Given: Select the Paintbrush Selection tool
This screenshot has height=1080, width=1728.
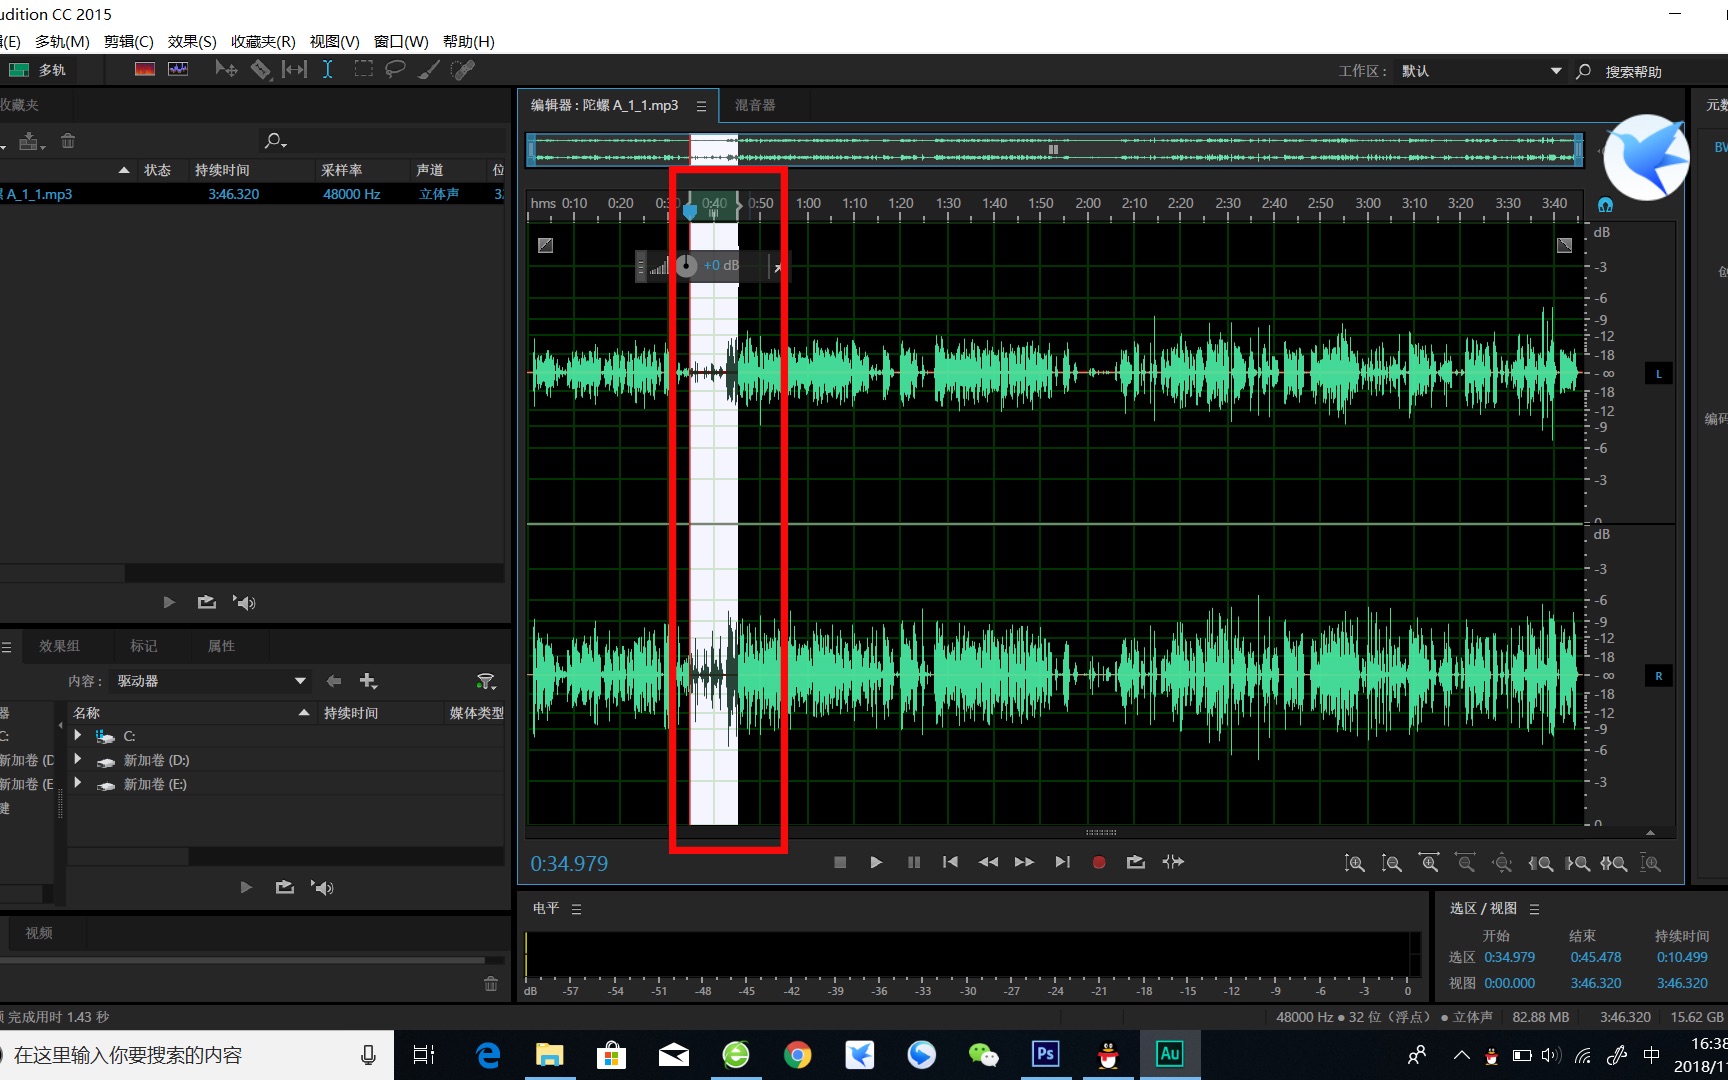Looking at the screenshot, I should tap(429, 70).
